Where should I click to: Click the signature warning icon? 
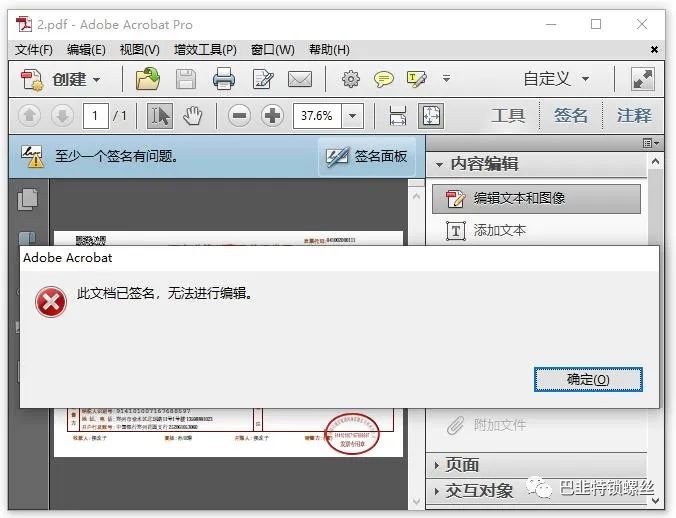click(x=33, y=156)
